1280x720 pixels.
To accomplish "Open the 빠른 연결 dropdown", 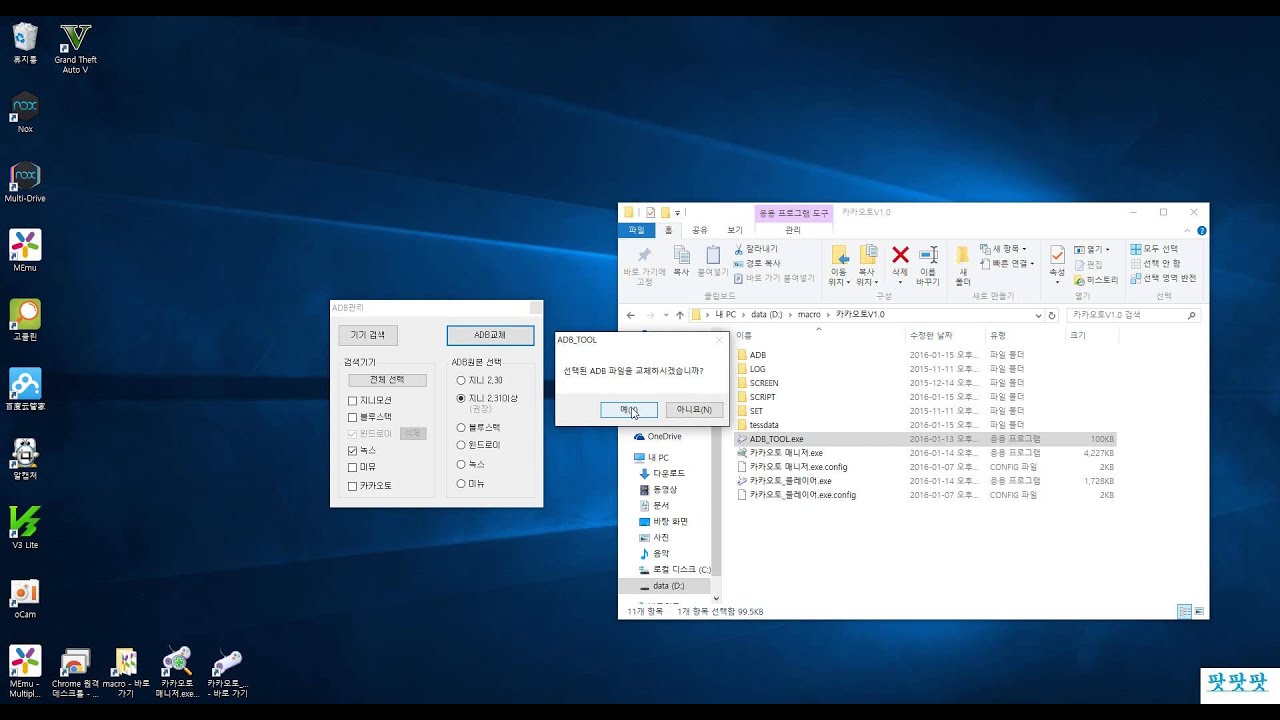I will click(1007, 263).
